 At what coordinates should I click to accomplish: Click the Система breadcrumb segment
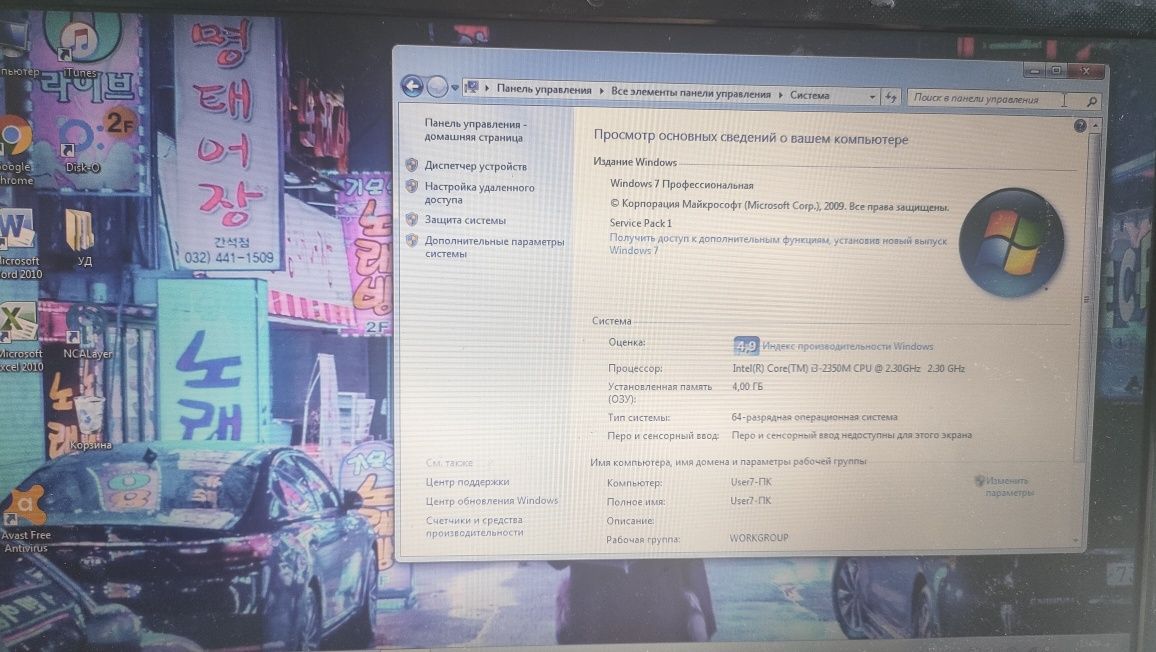[809, 95]
